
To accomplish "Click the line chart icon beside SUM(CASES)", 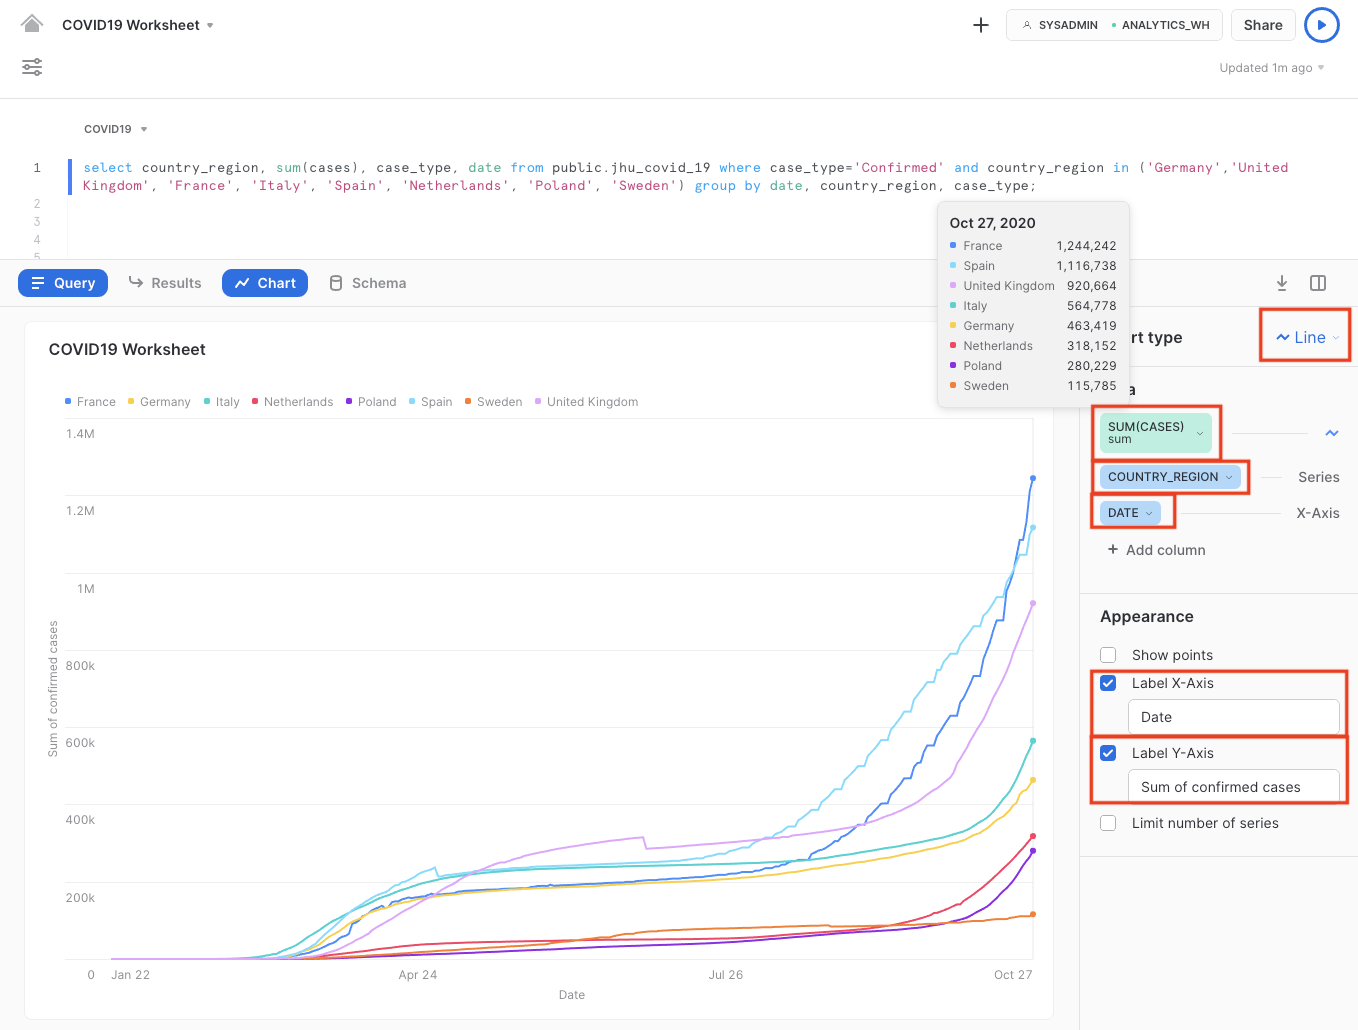I will click(1331, 433).
